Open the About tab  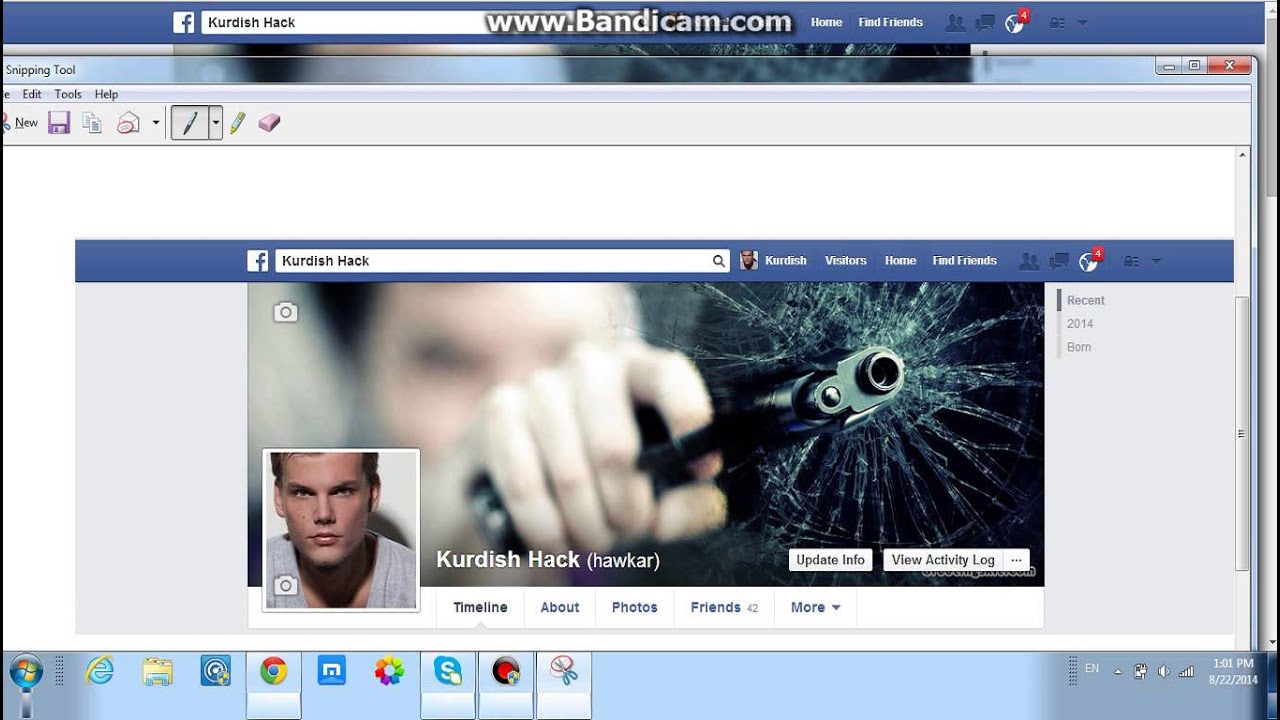click(560, 607)
